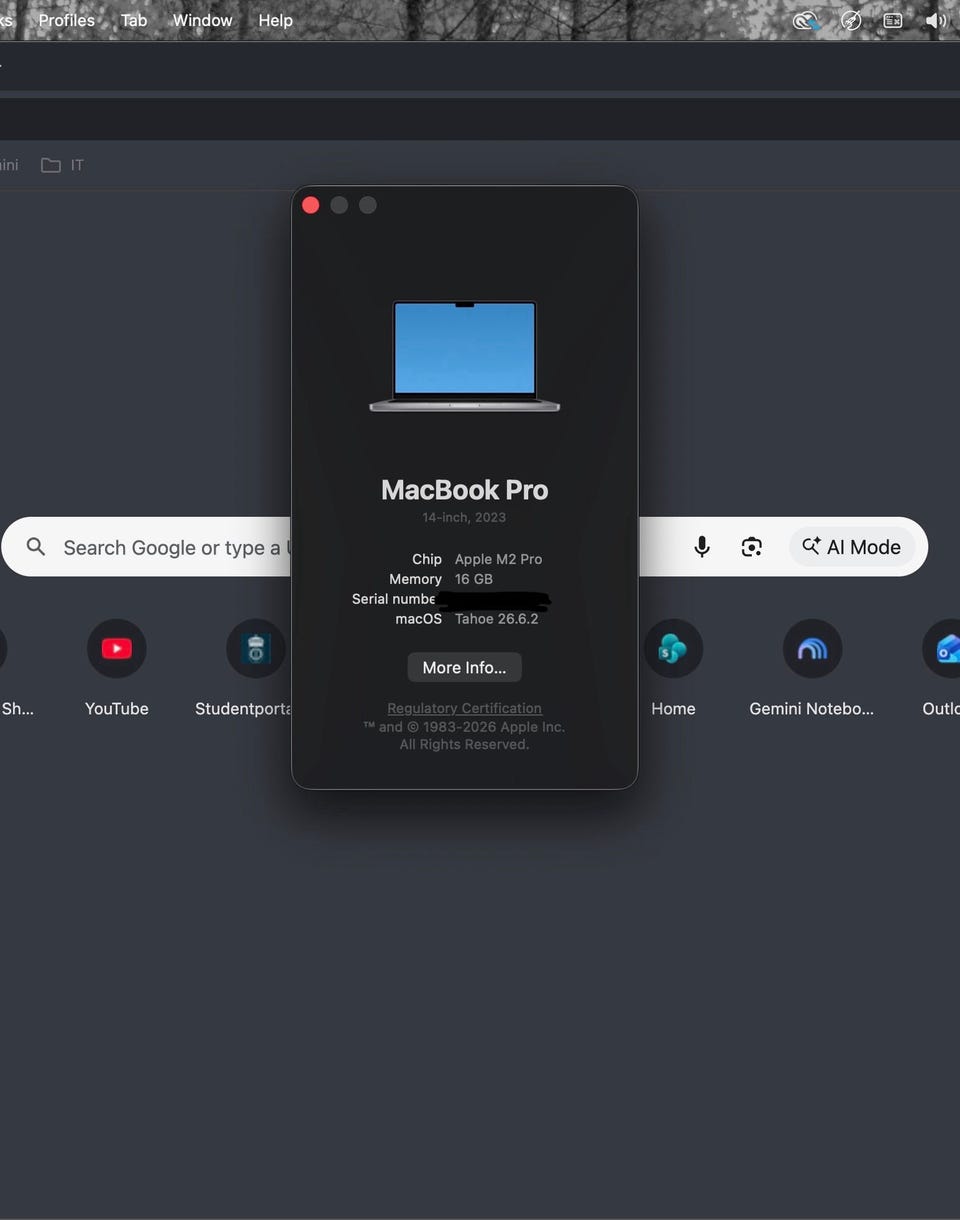The image size is (960, 1220).
Task: Click the rocket icon in the menu bar
Action: (x=851, y=20)
